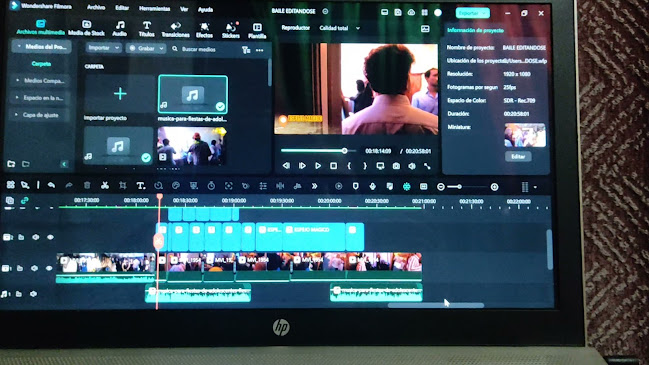Select the crop tool in timeline toolbar

coord(123,185)
